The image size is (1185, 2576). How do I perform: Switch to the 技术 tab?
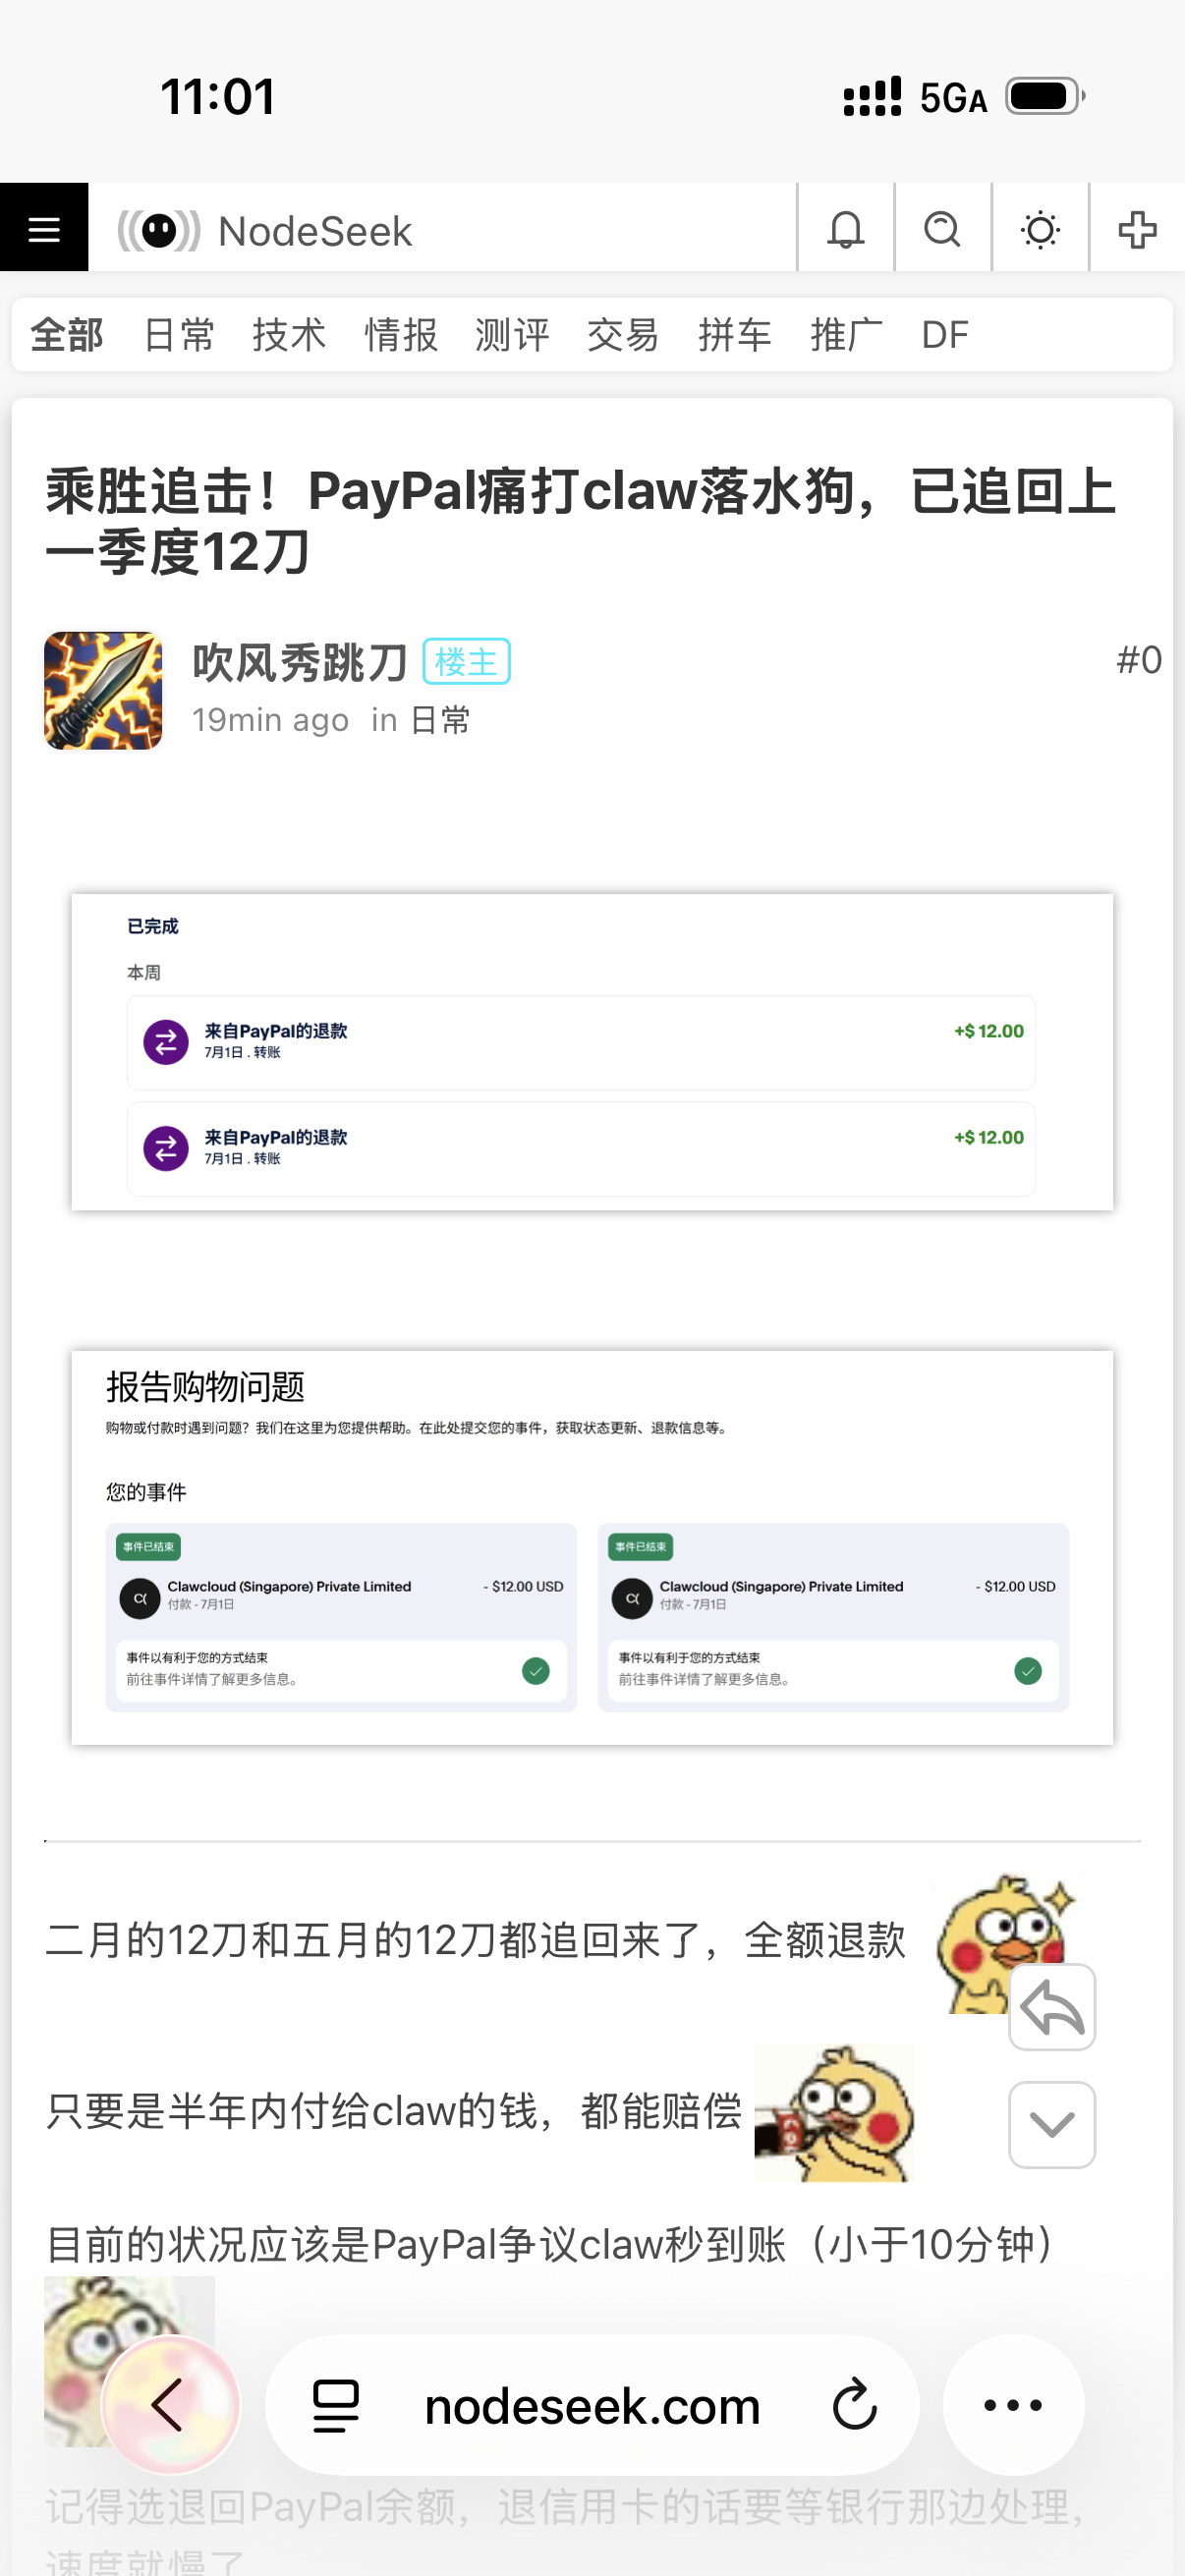point(289,334)
